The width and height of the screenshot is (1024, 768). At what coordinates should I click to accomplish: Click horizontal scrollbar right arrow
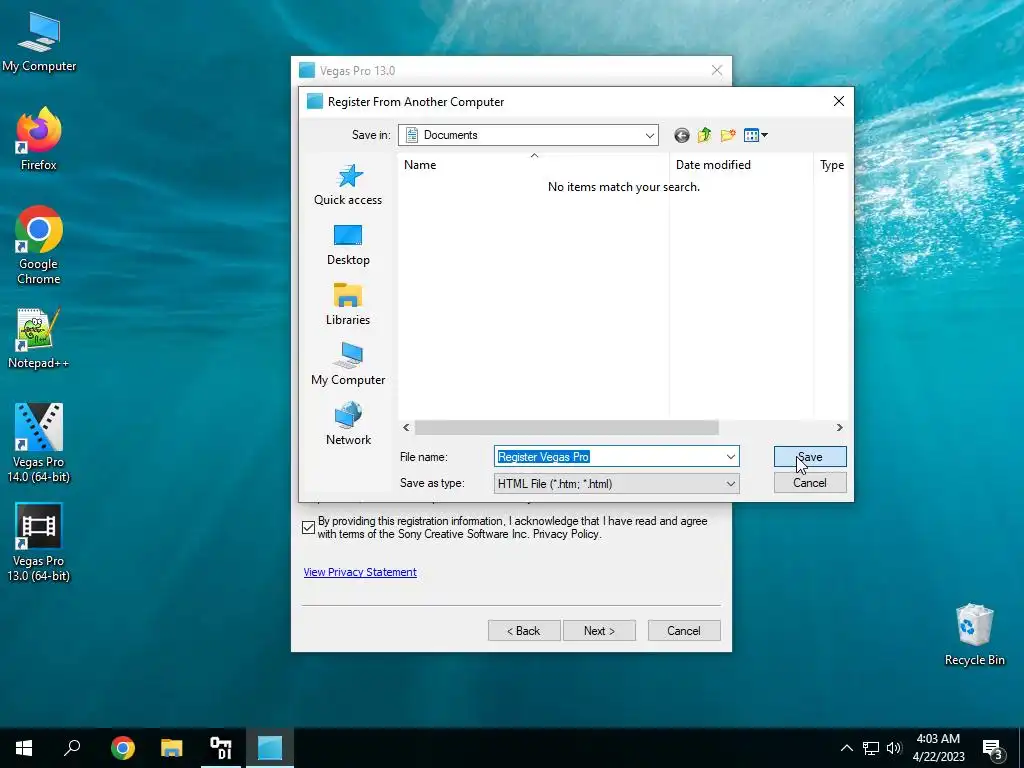coord(839,428)
